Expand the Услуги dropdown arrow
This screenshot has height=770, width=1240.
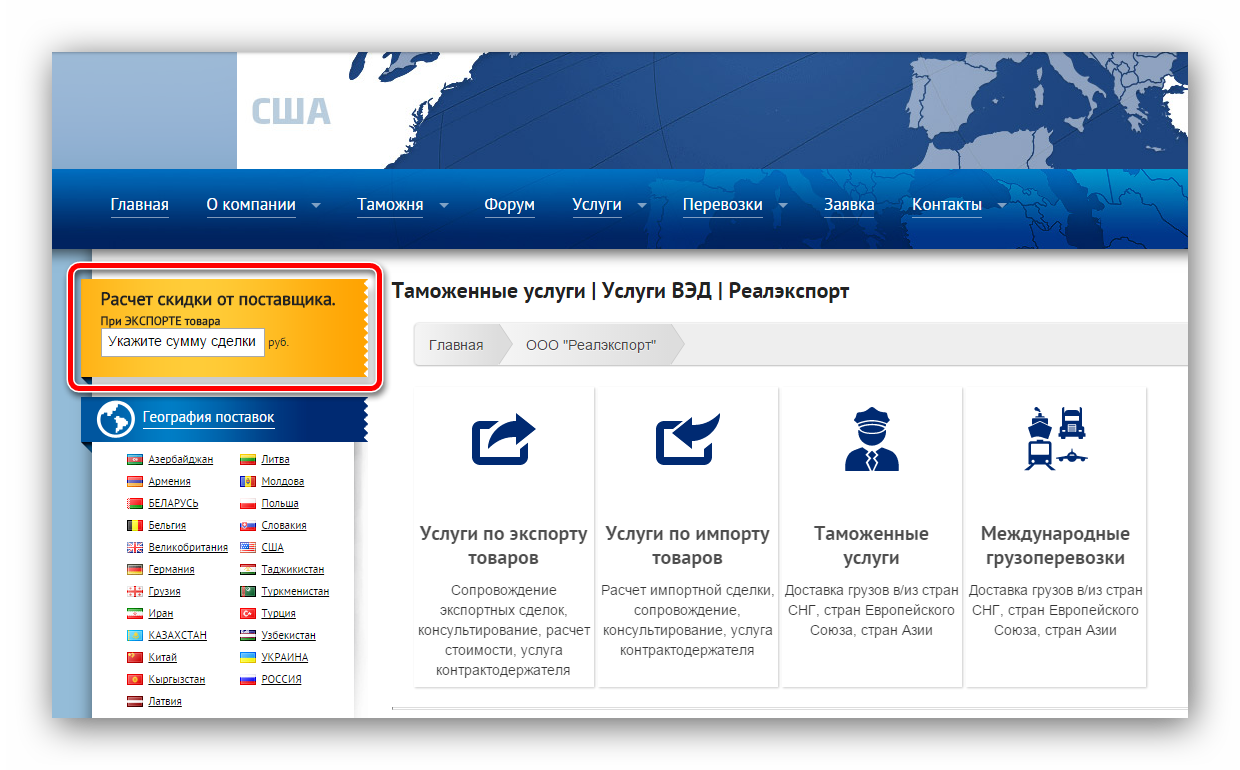tap(642, 206)
